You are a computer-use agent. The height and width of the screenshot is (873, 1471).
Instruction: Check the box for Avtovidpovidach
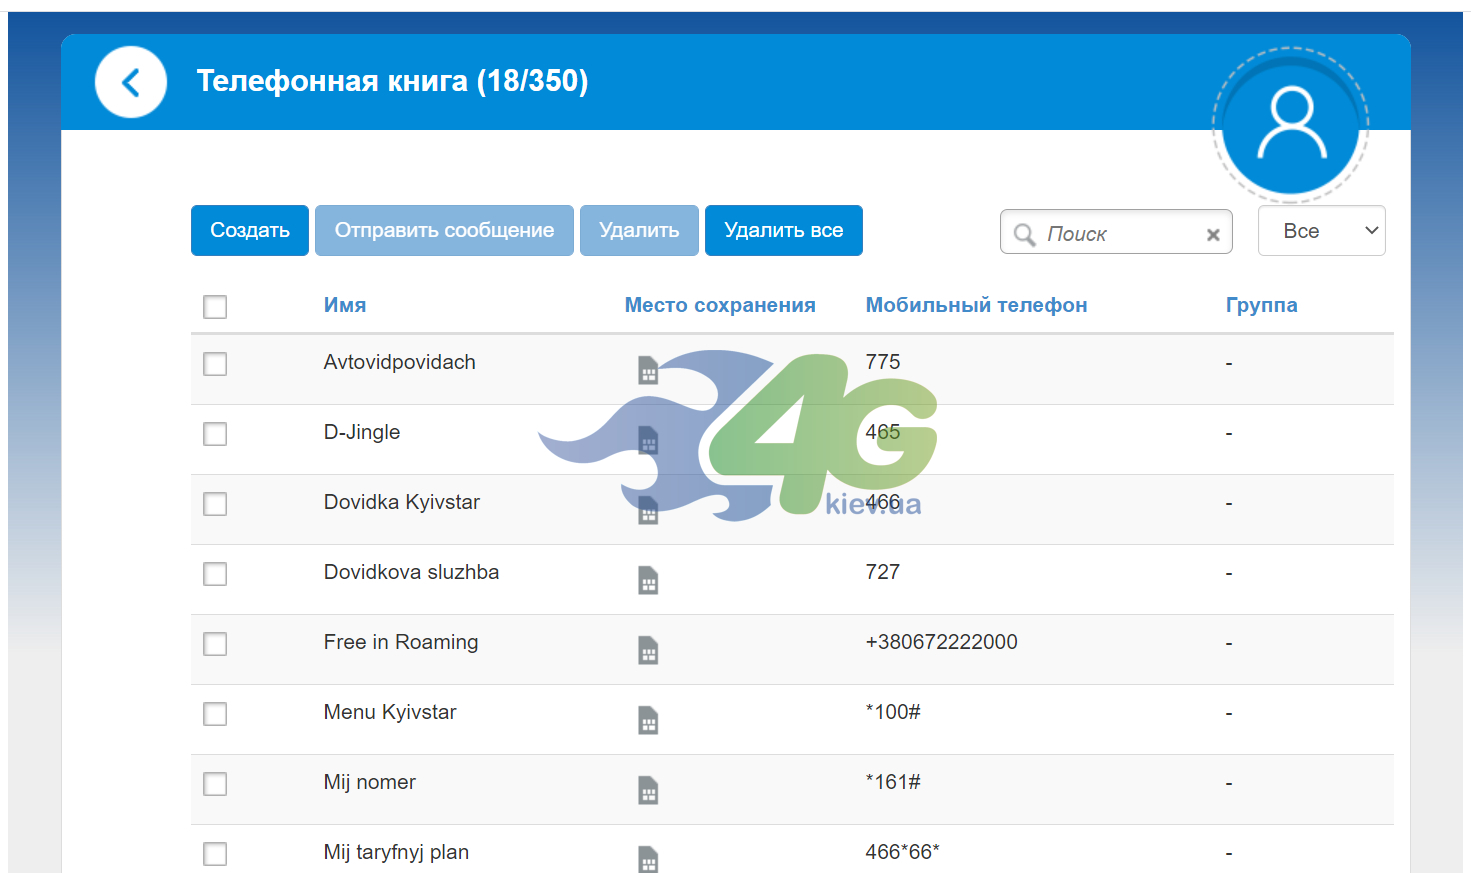(x=215, y=364)
